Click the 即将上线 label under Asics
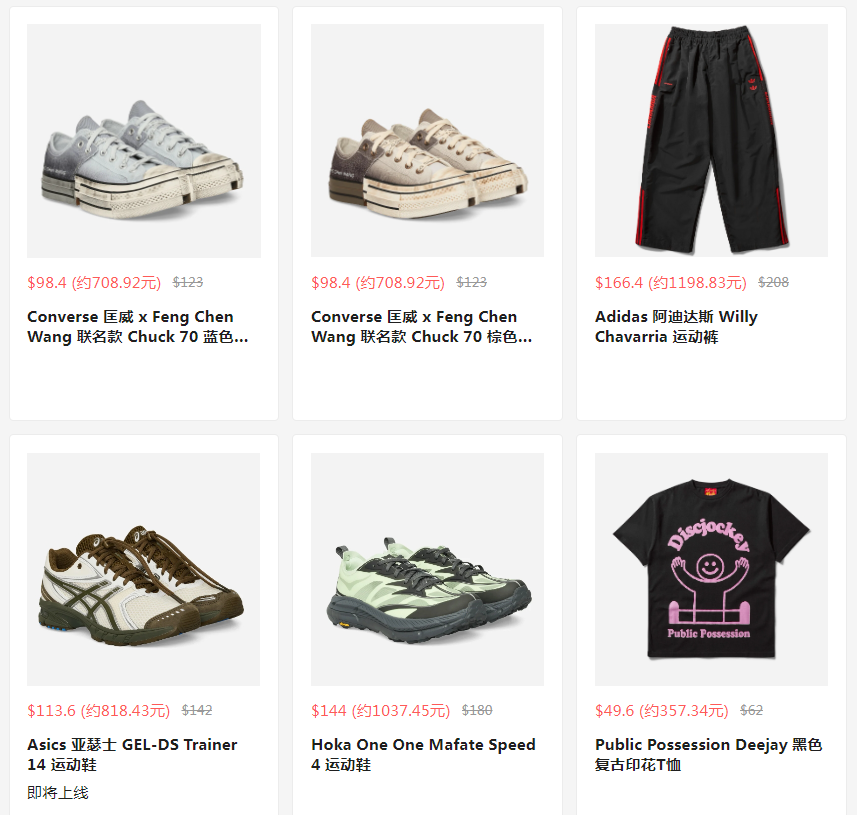 click(58, 793)
